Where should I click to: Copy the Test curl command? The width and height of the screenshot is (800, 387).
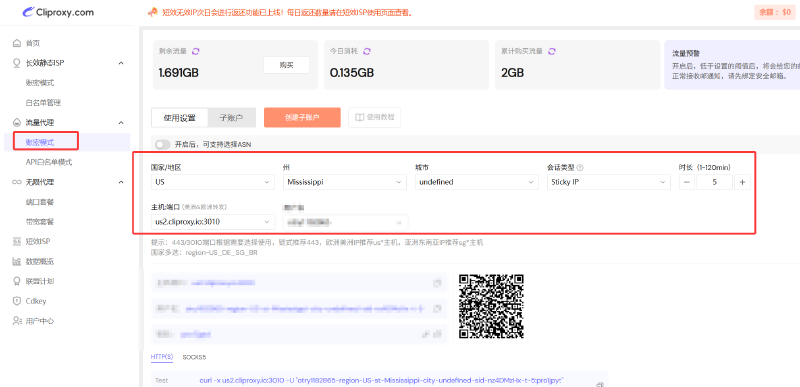pyautogui.click(x=600, y=384)
